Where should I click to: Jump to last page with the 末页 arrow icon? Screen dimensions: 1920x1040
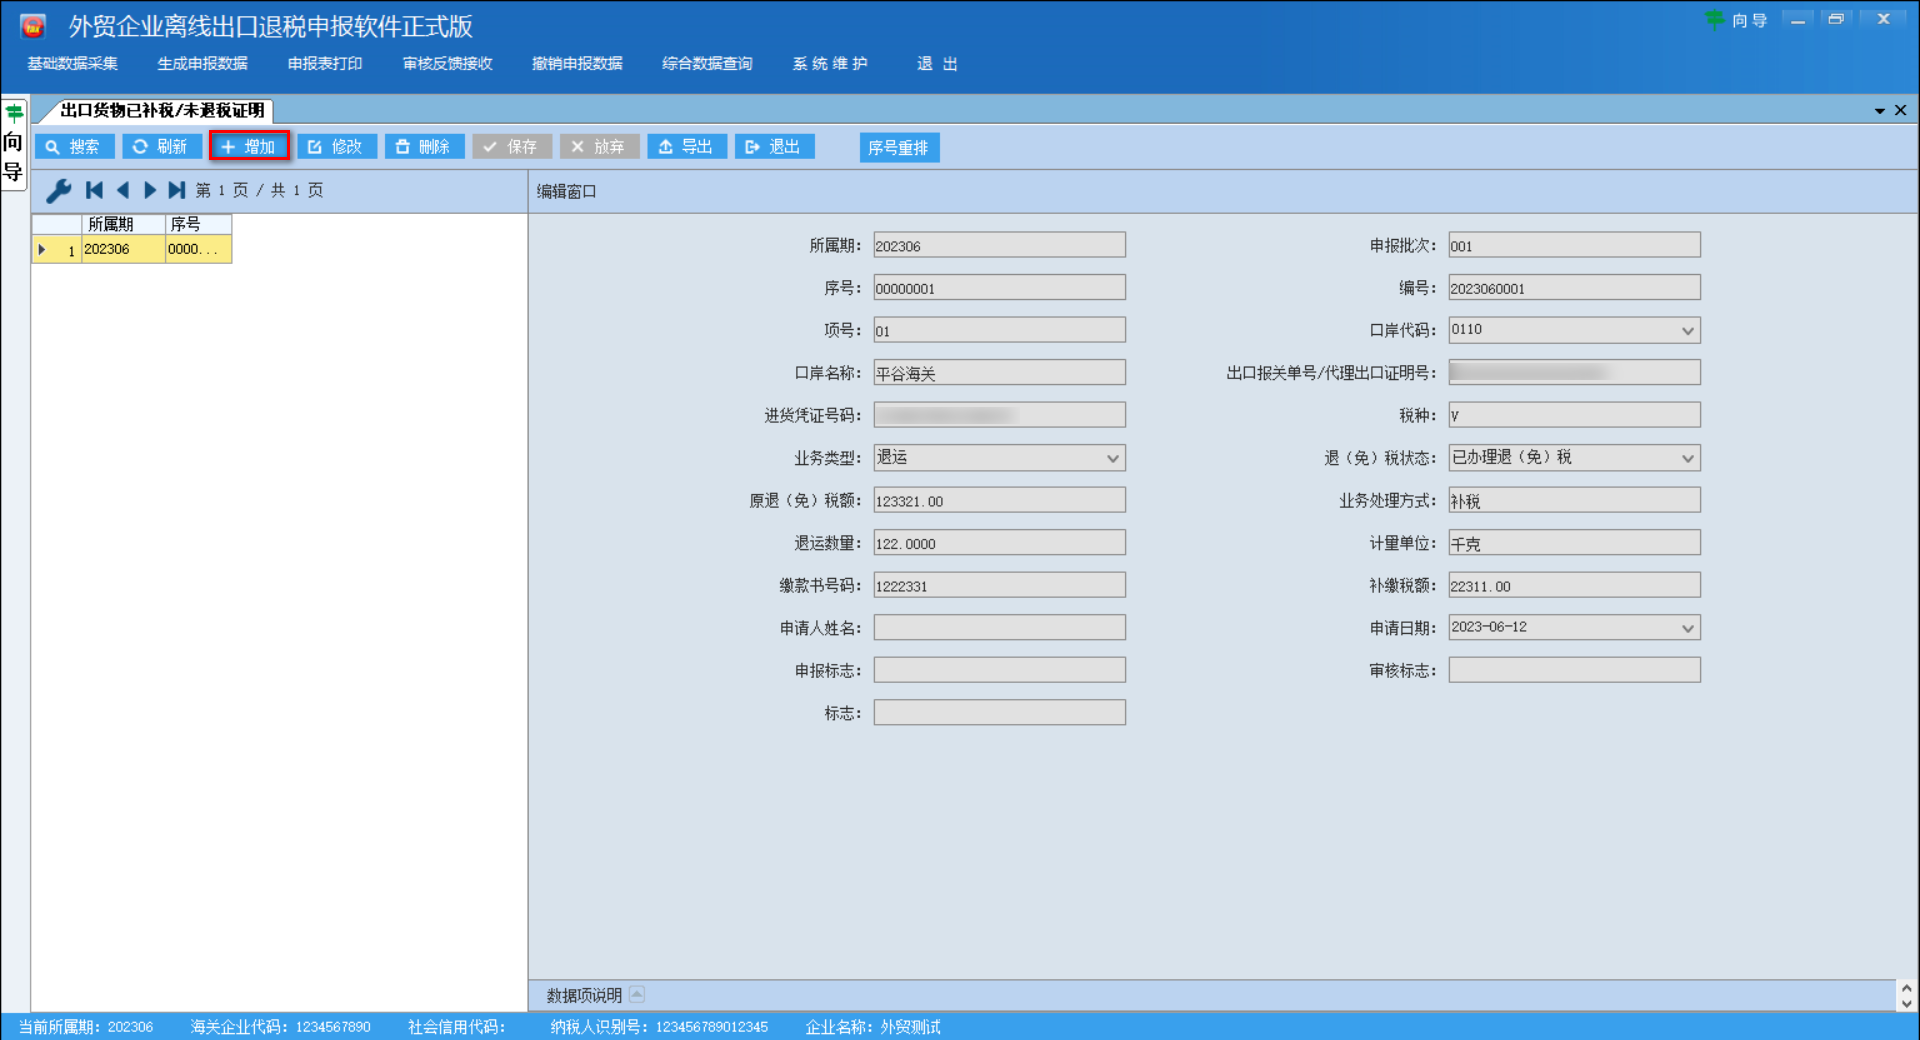[177, 190]
